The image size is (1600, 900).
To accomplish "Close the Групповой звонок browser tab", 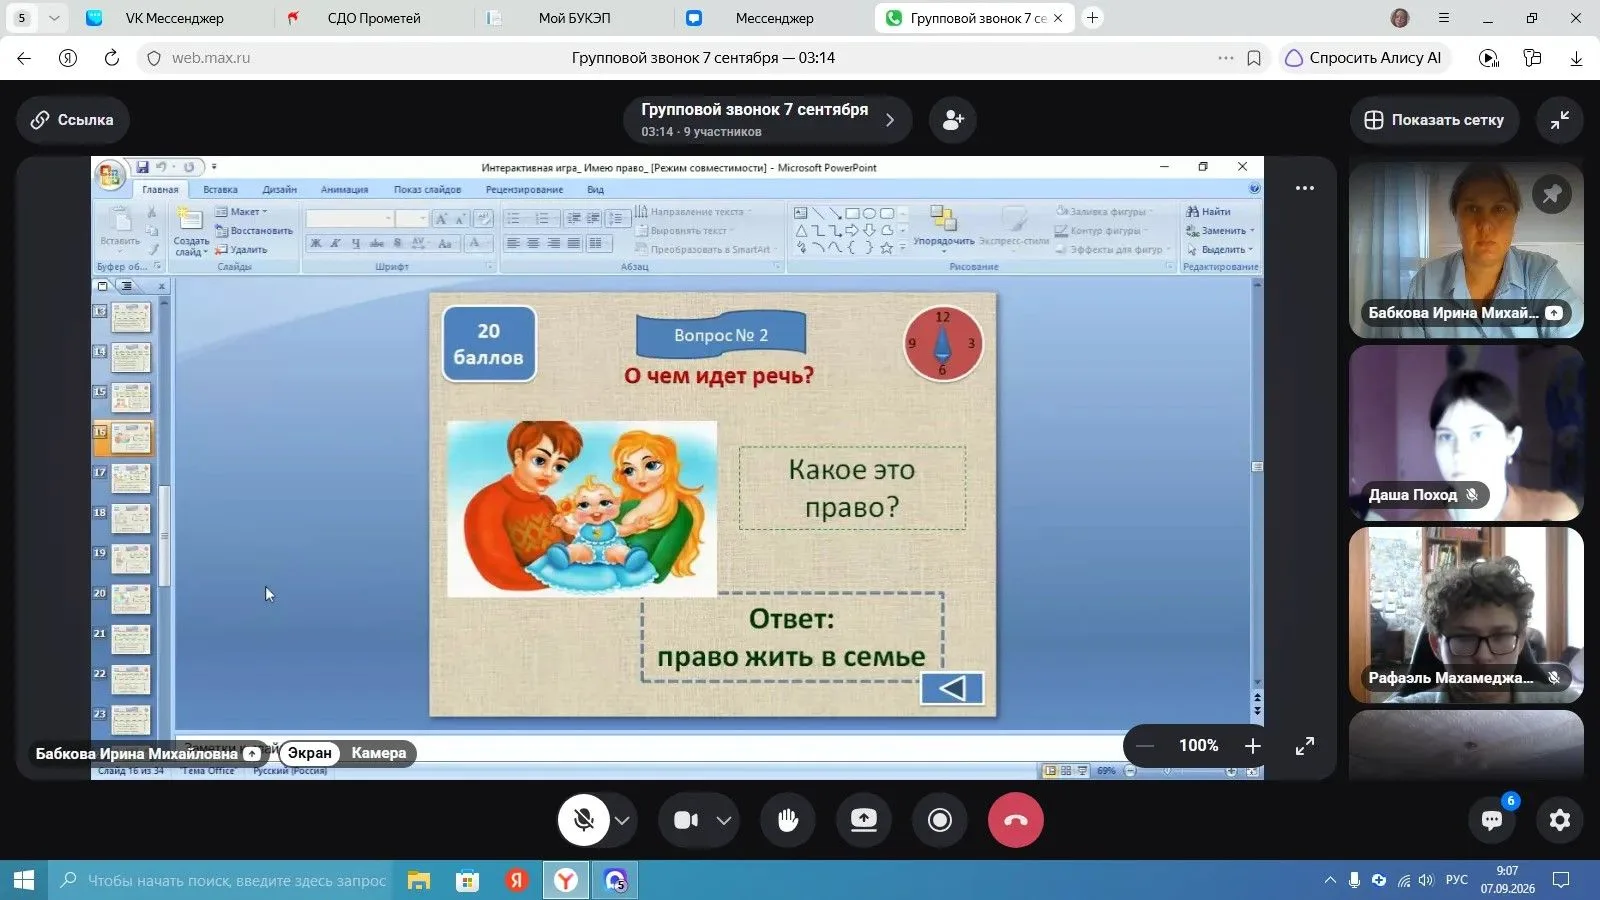I will pos(1058,18).
